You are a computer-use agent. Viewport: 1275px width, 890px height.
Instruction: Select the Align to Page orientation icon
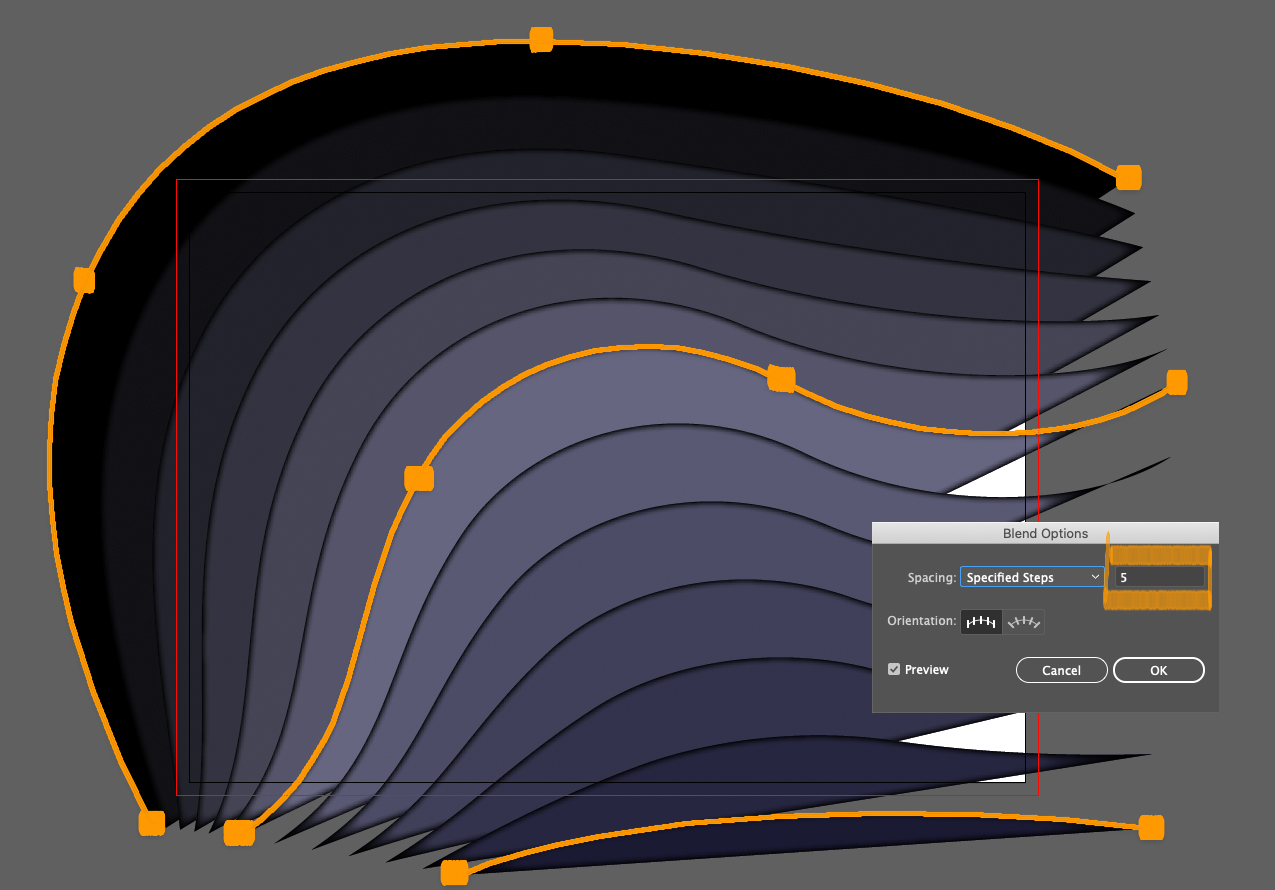[x=981, y=621]
